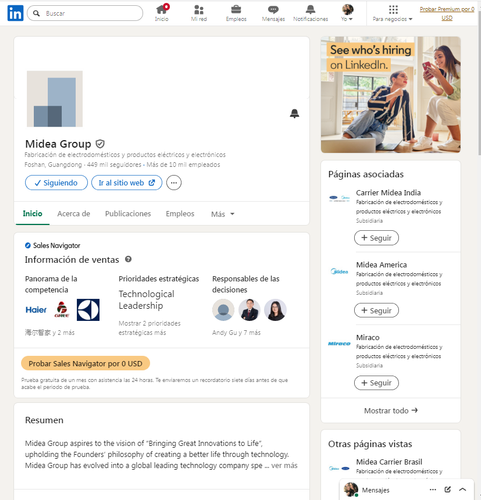Click Mostrar 2 prioridades estratégicas más
Viewport: 481px width, 500px height.
click(x=150, y=328)
